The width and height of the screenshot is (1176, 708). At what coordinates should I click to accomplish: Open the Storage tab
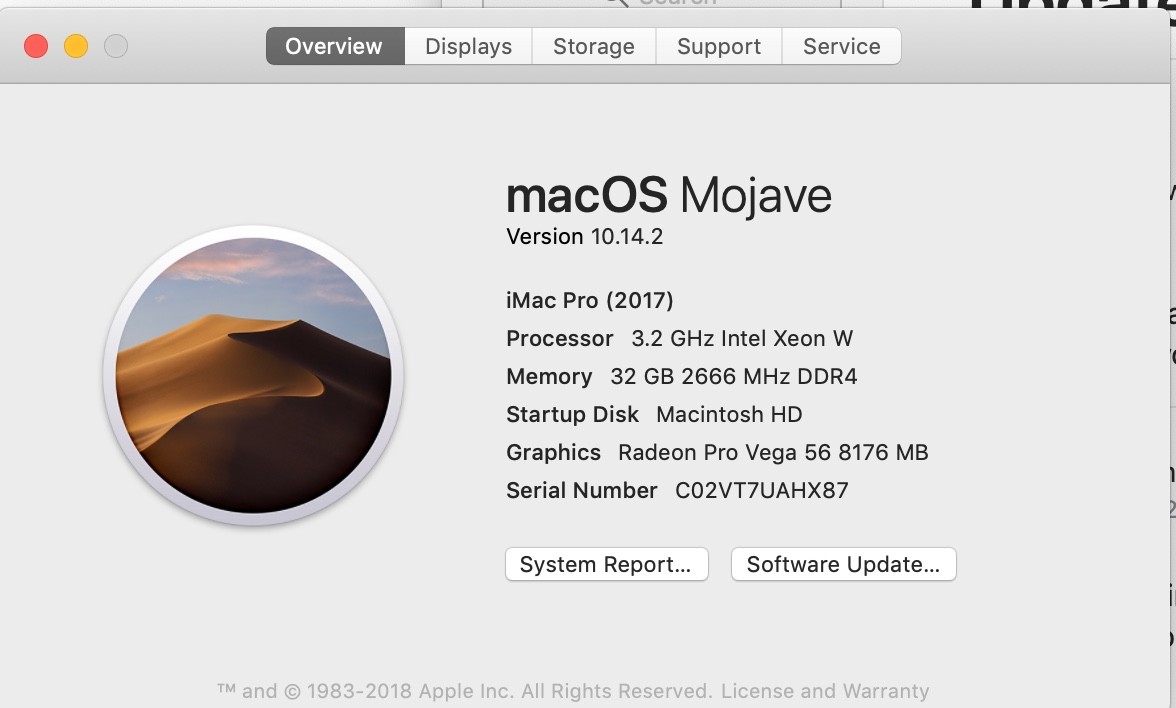coord(594,46)
